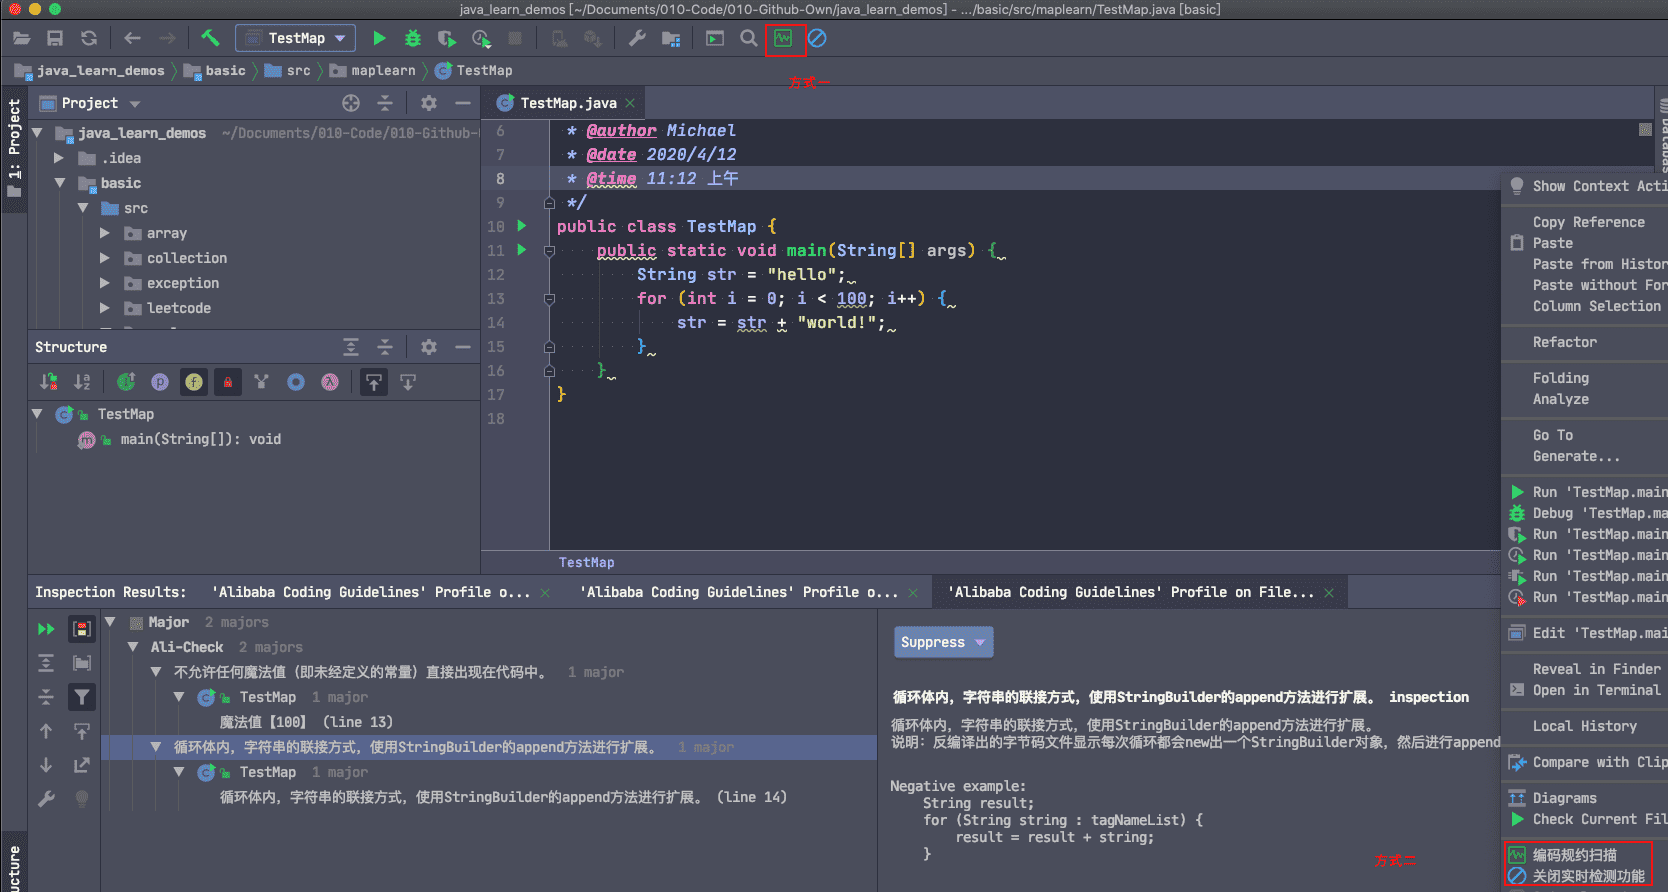Toggle Autoscroll from Source in Structure toolbar

pyautogui.click(x=408, y=382)
